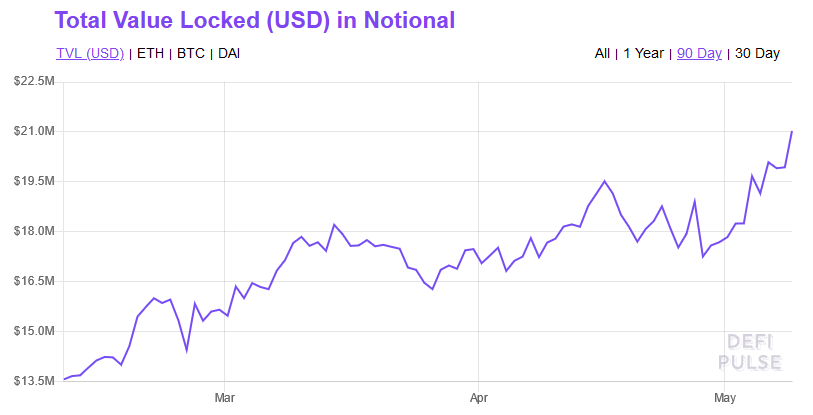Image resolution: width=813 pixels, height=415 pixels.
Task: Click the Mar x-axis label
Action: [x=224, y=397]
